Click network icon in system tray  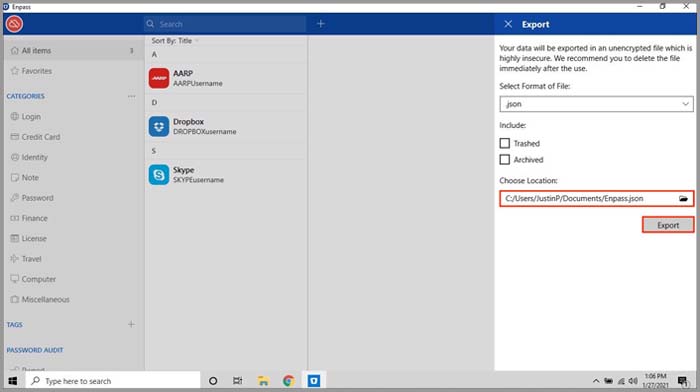tap(621, 381)
